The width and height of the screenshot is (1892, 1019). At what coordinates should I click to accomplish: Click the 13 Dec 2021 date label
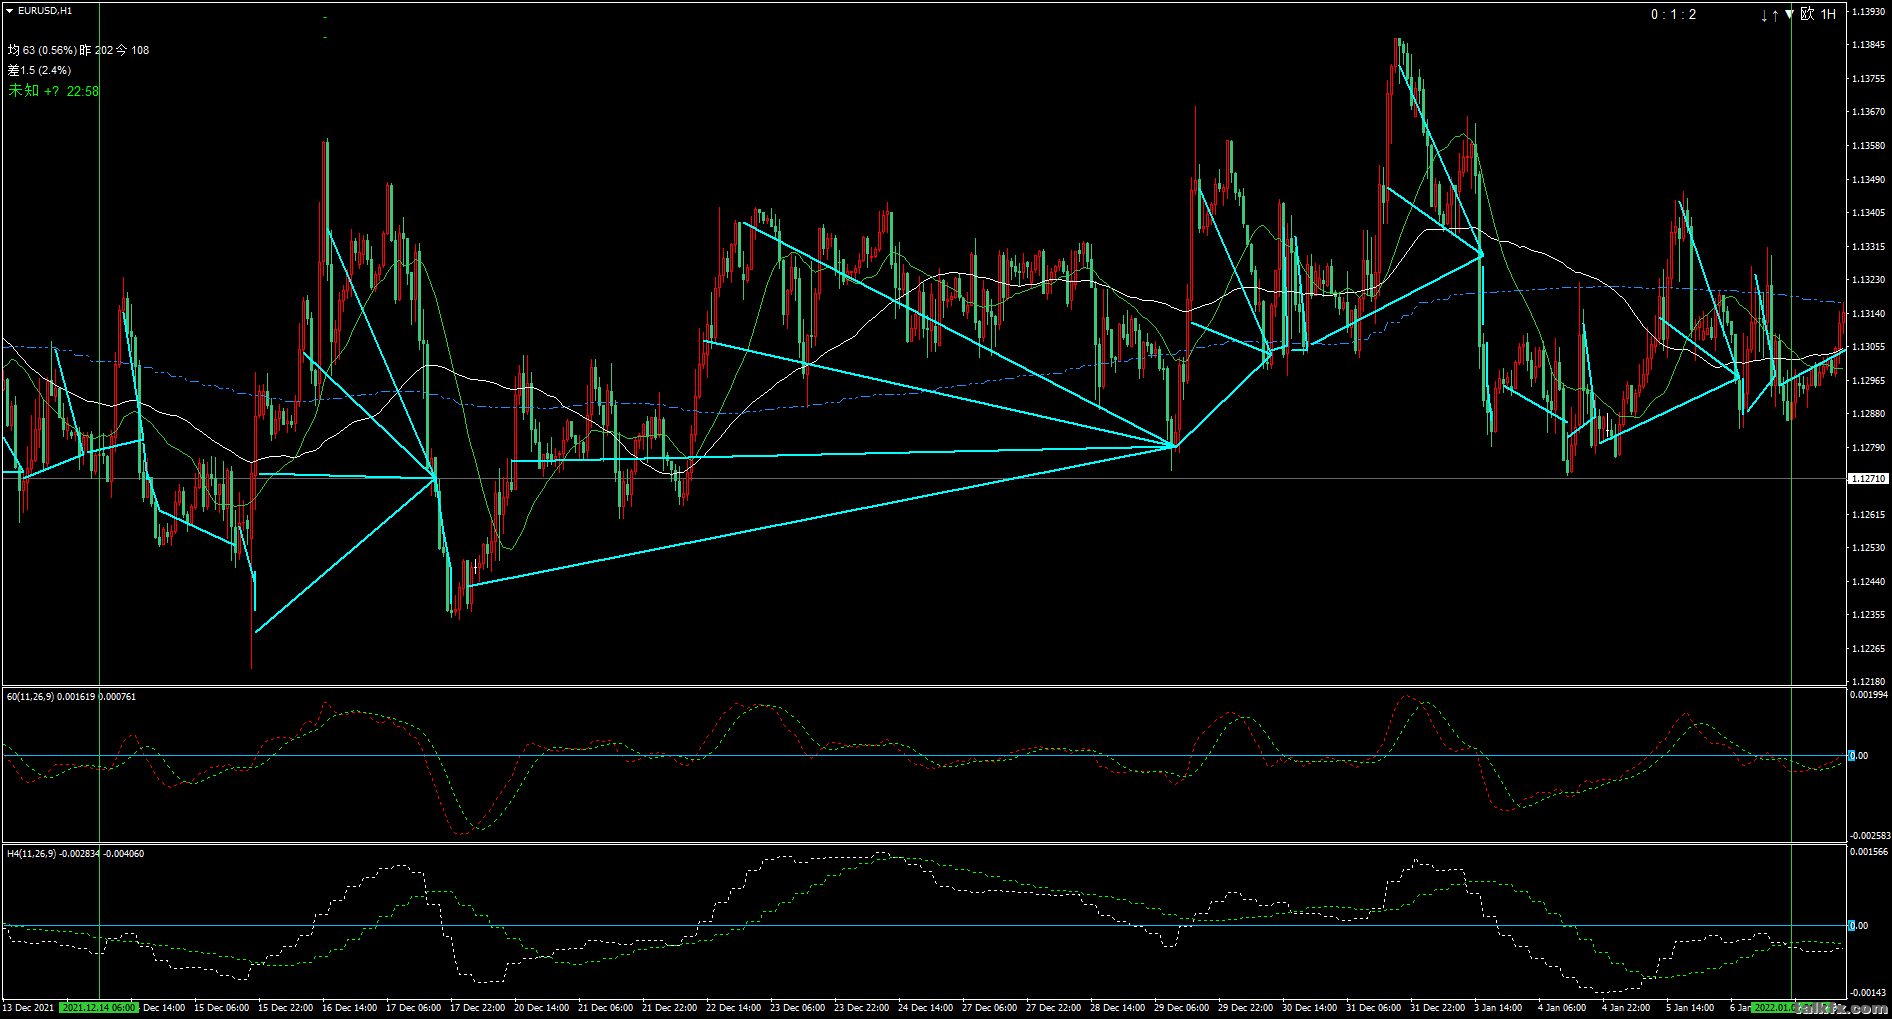(x=30, y=1008)
